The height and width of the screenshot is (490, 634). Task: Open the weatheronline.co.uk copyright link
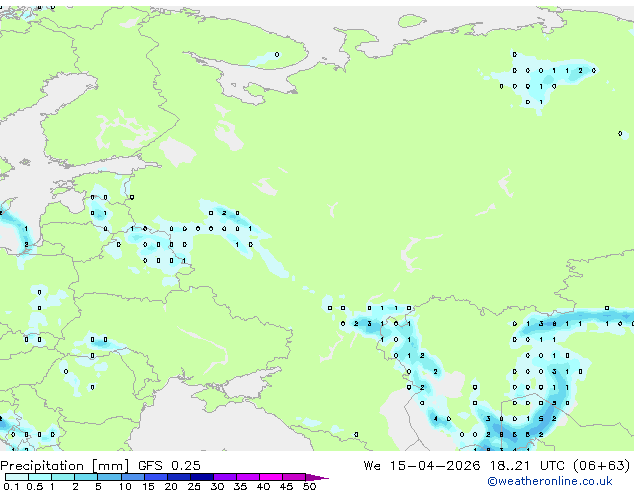pyautogui.click(x=549, y=481)
